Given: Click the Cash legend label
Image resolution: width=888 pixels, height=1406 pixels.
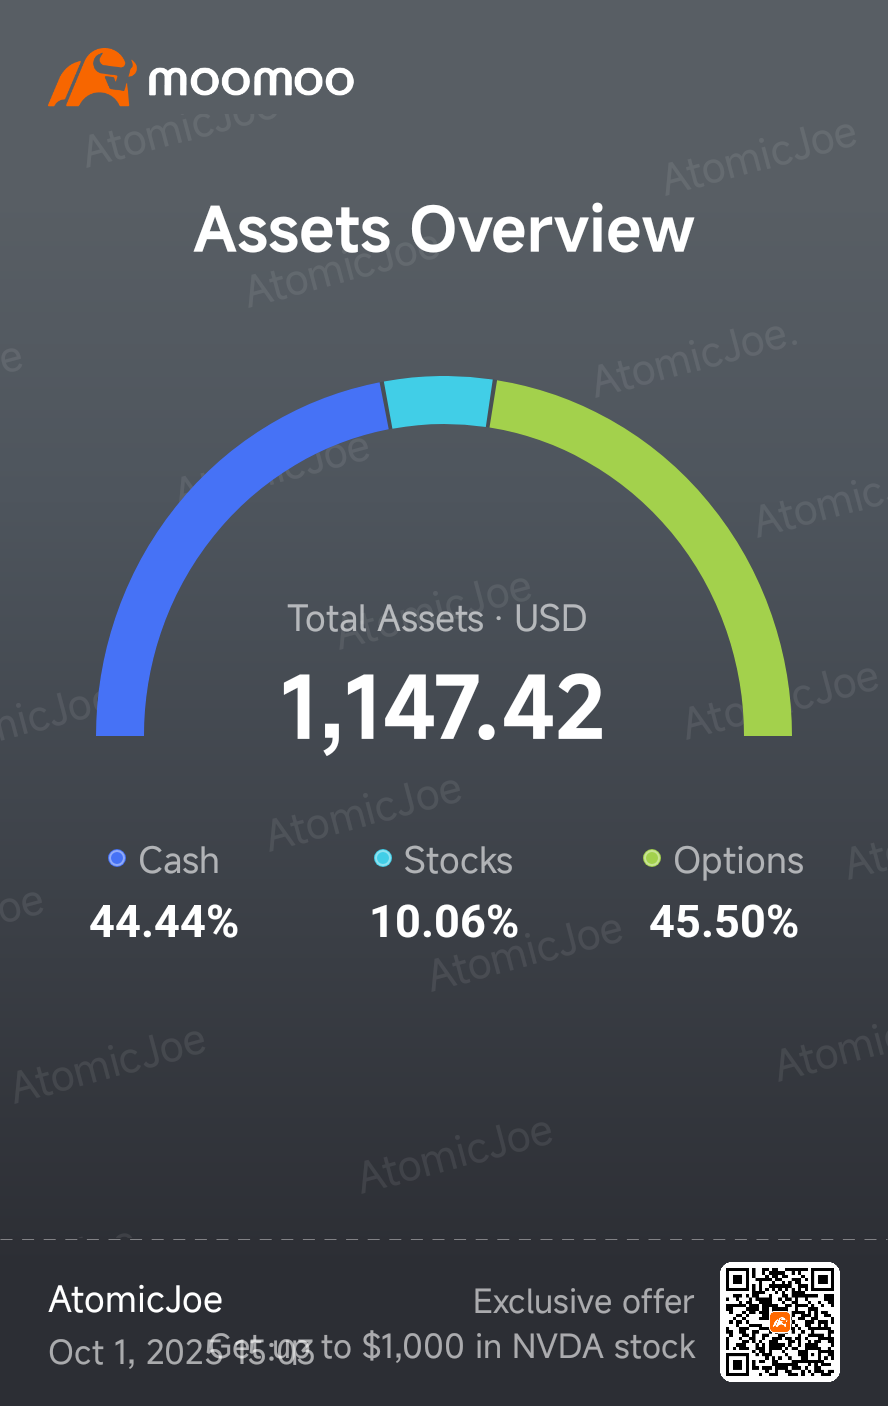Looking at the screenshot, I should tap(178, 861).
